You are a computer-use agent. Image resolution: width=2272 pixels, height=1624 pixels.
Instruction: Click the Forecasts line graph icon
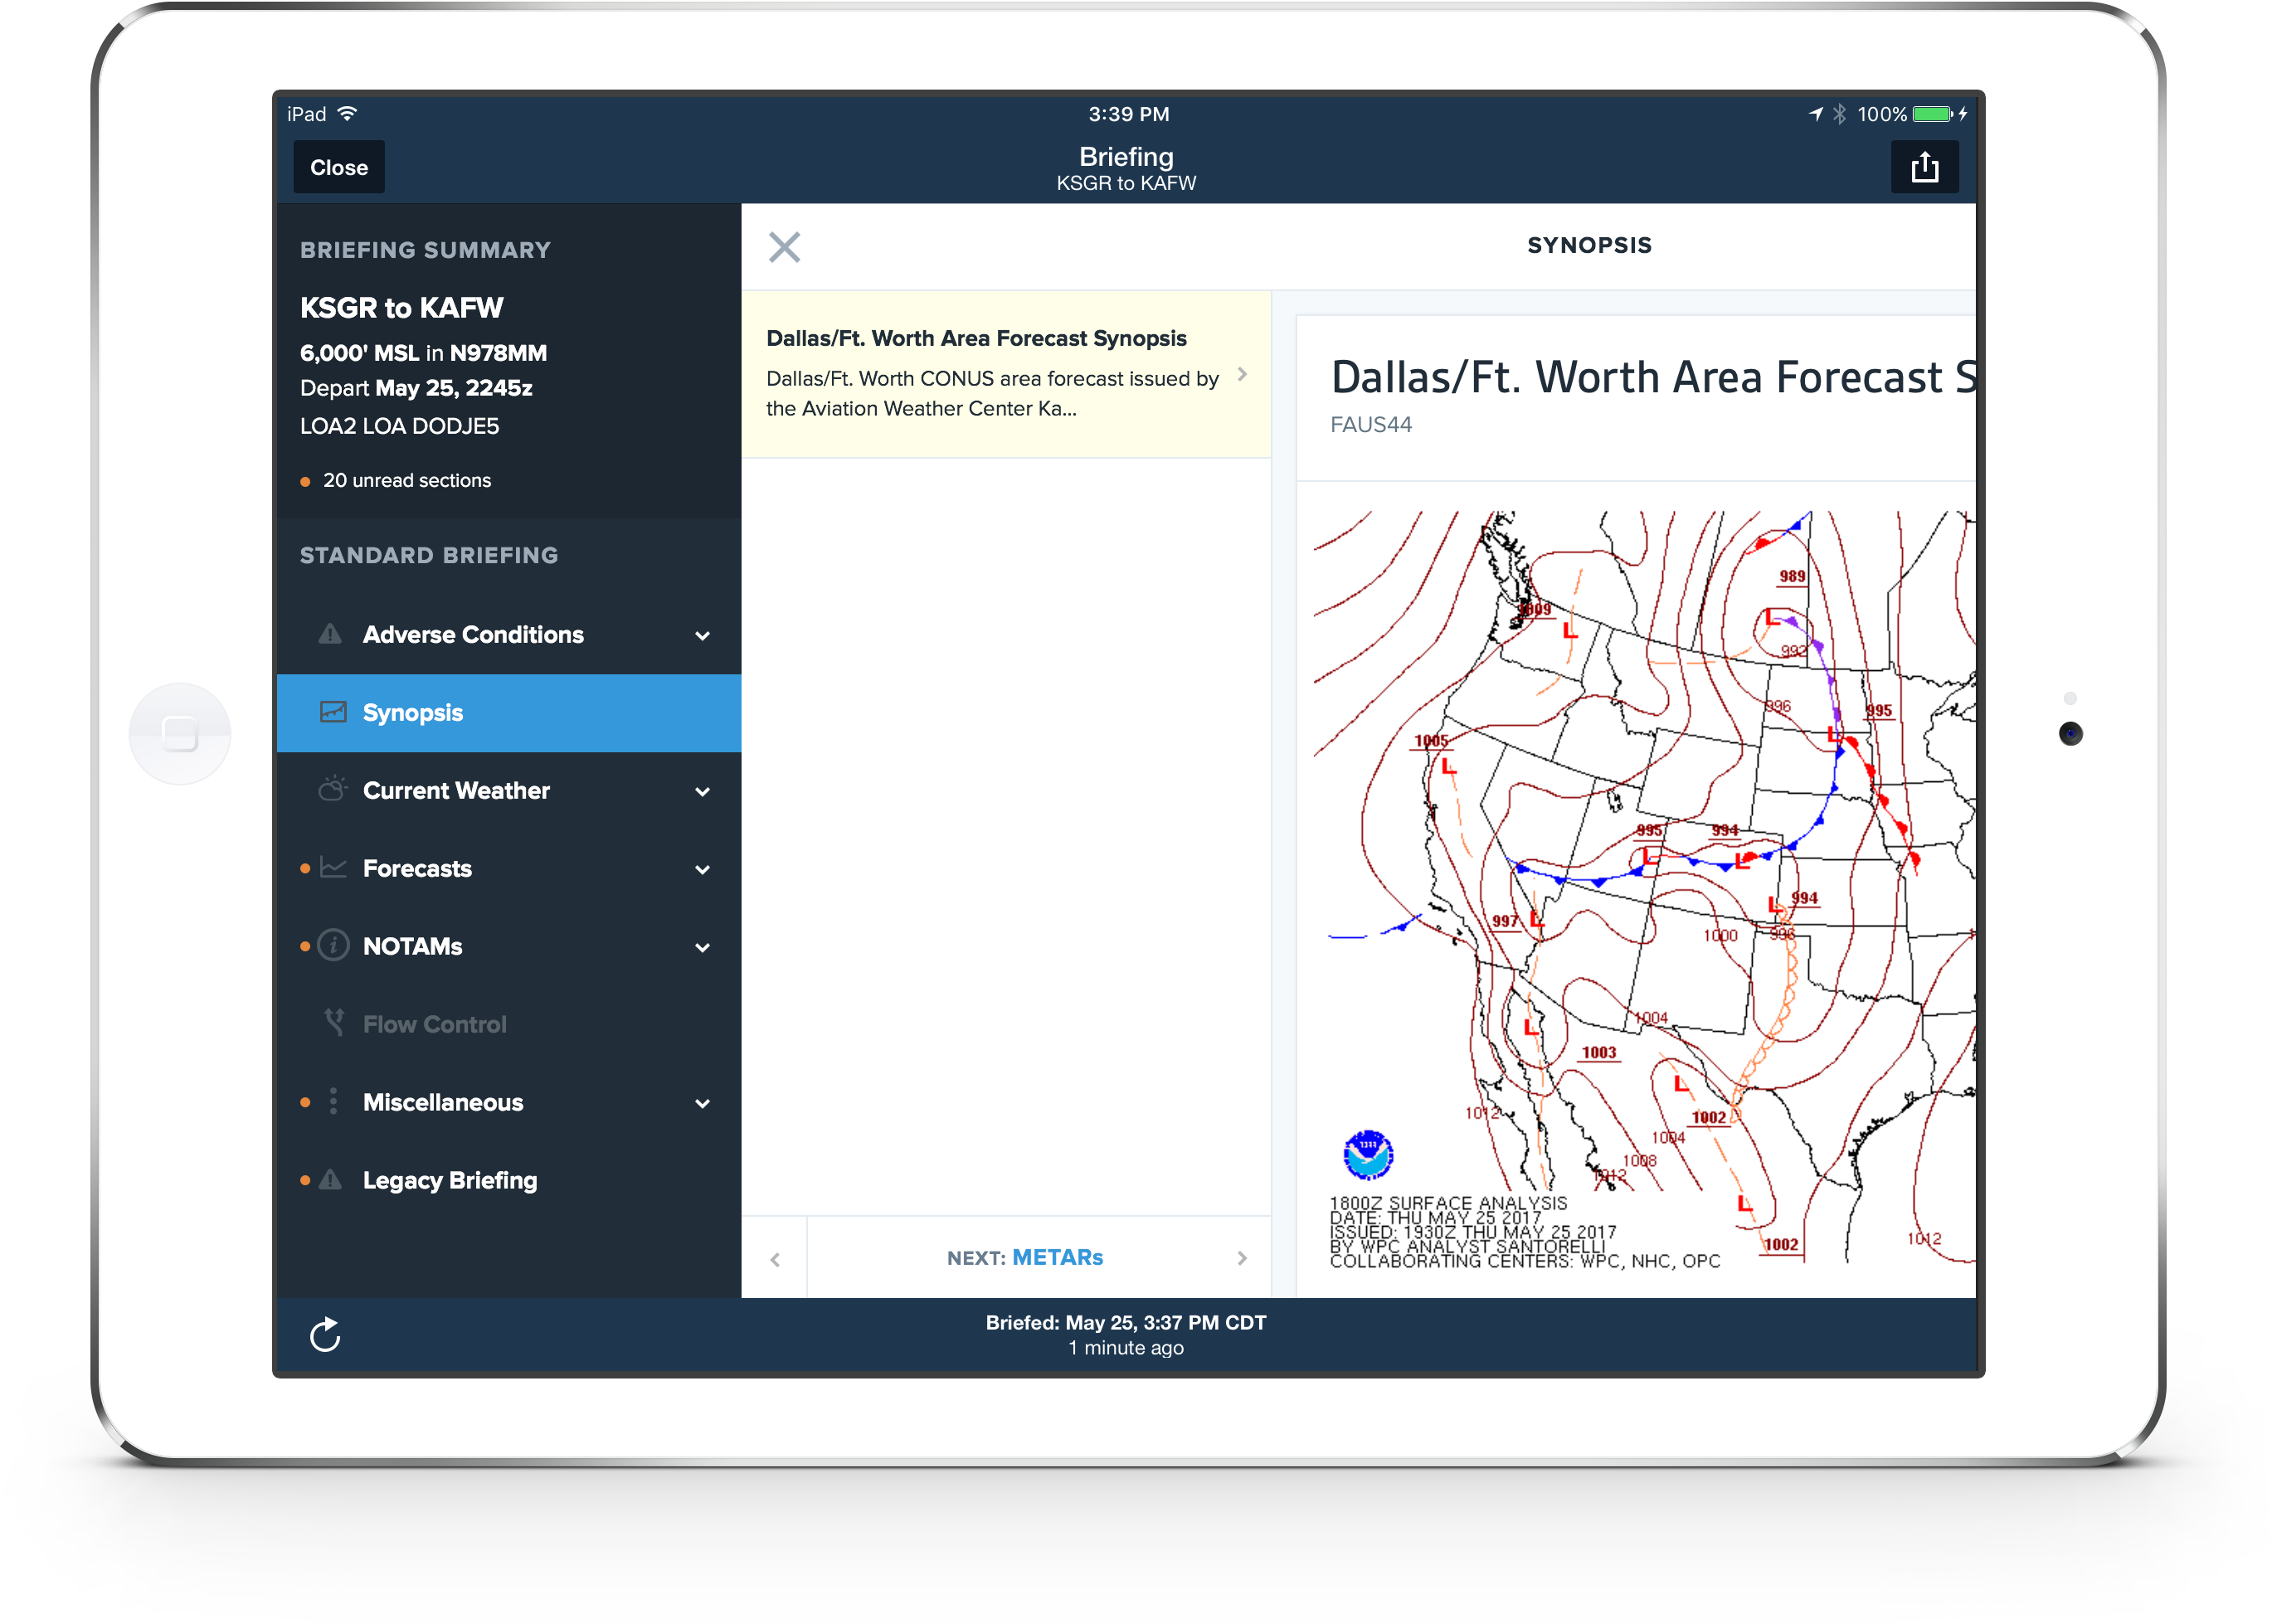(333, 867)
